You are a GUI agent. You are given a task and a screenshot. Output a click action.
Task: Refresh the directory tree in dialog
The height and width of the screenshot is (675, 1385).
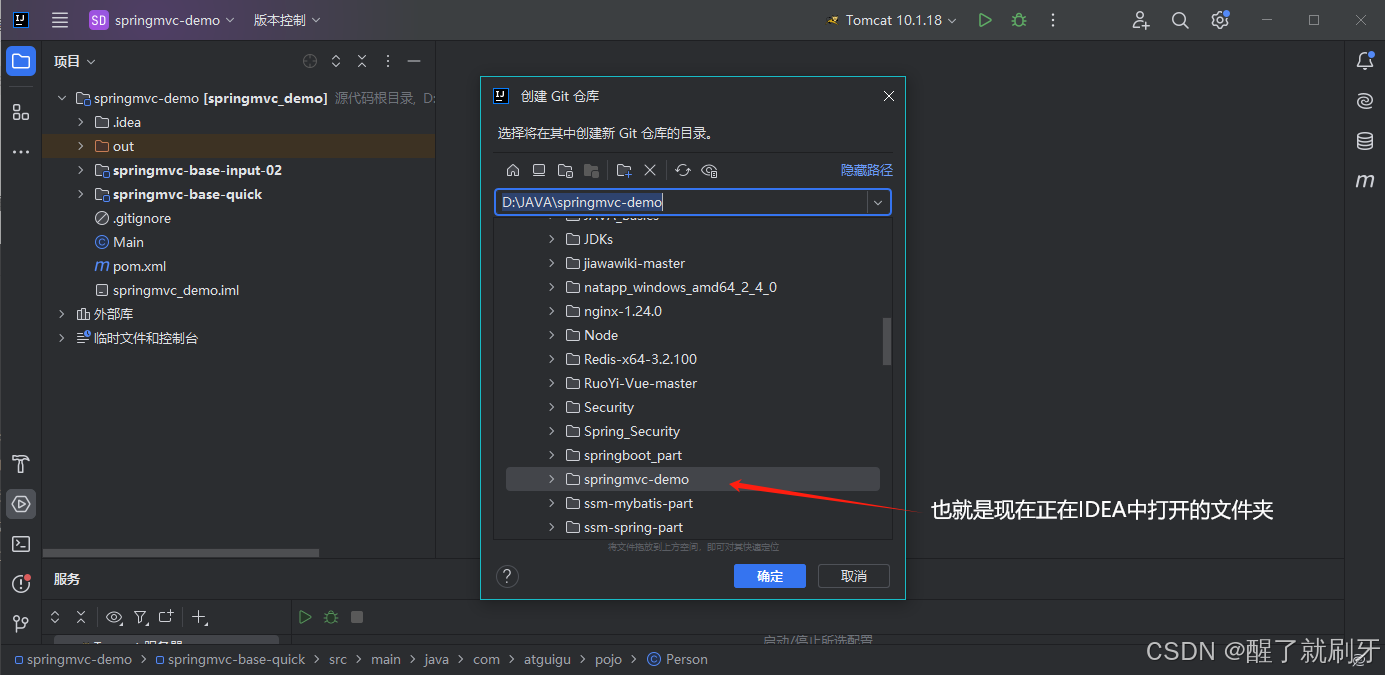[x=683, y=170]
